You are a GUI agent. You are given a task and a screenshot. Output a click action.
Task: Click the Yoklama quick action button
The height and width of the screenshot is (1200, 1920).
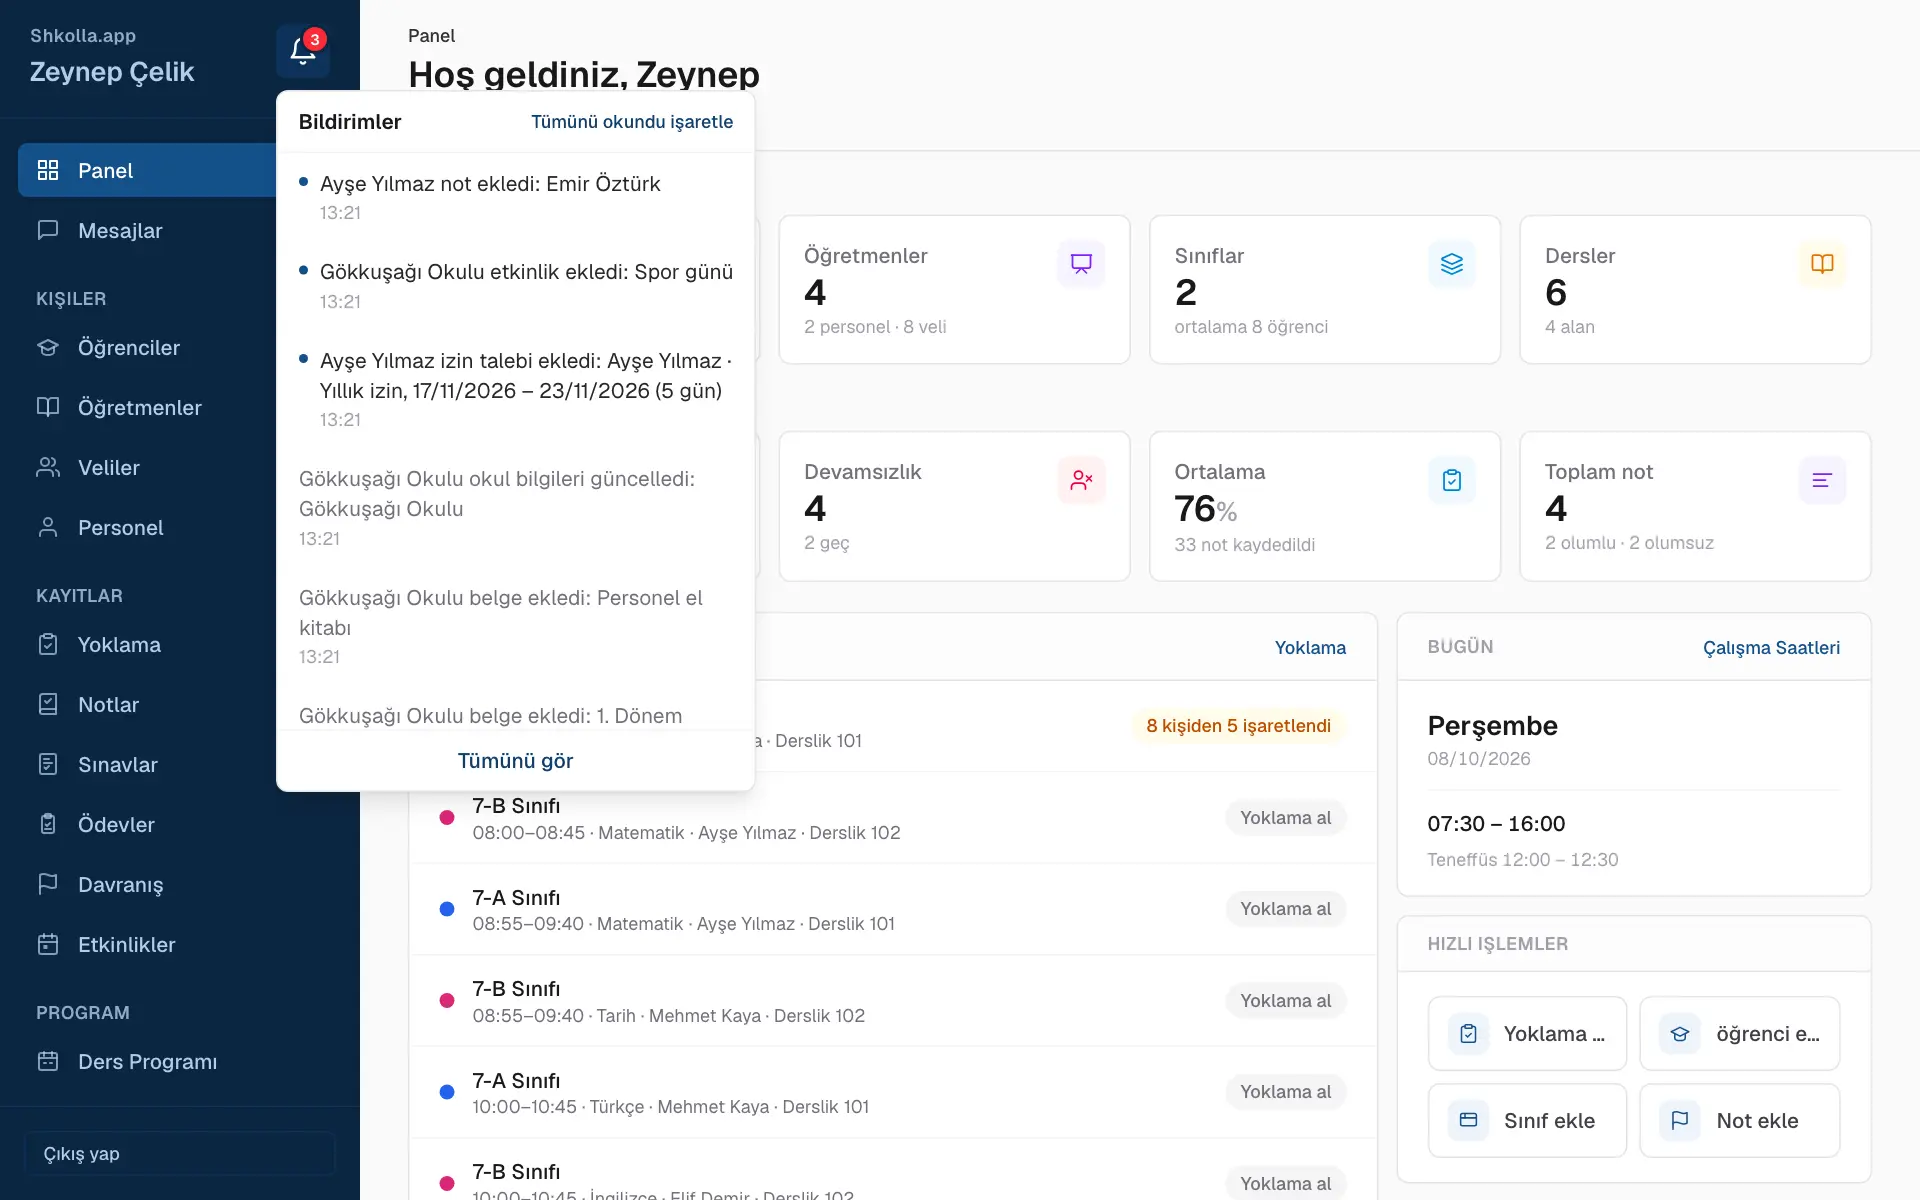1527,1034
